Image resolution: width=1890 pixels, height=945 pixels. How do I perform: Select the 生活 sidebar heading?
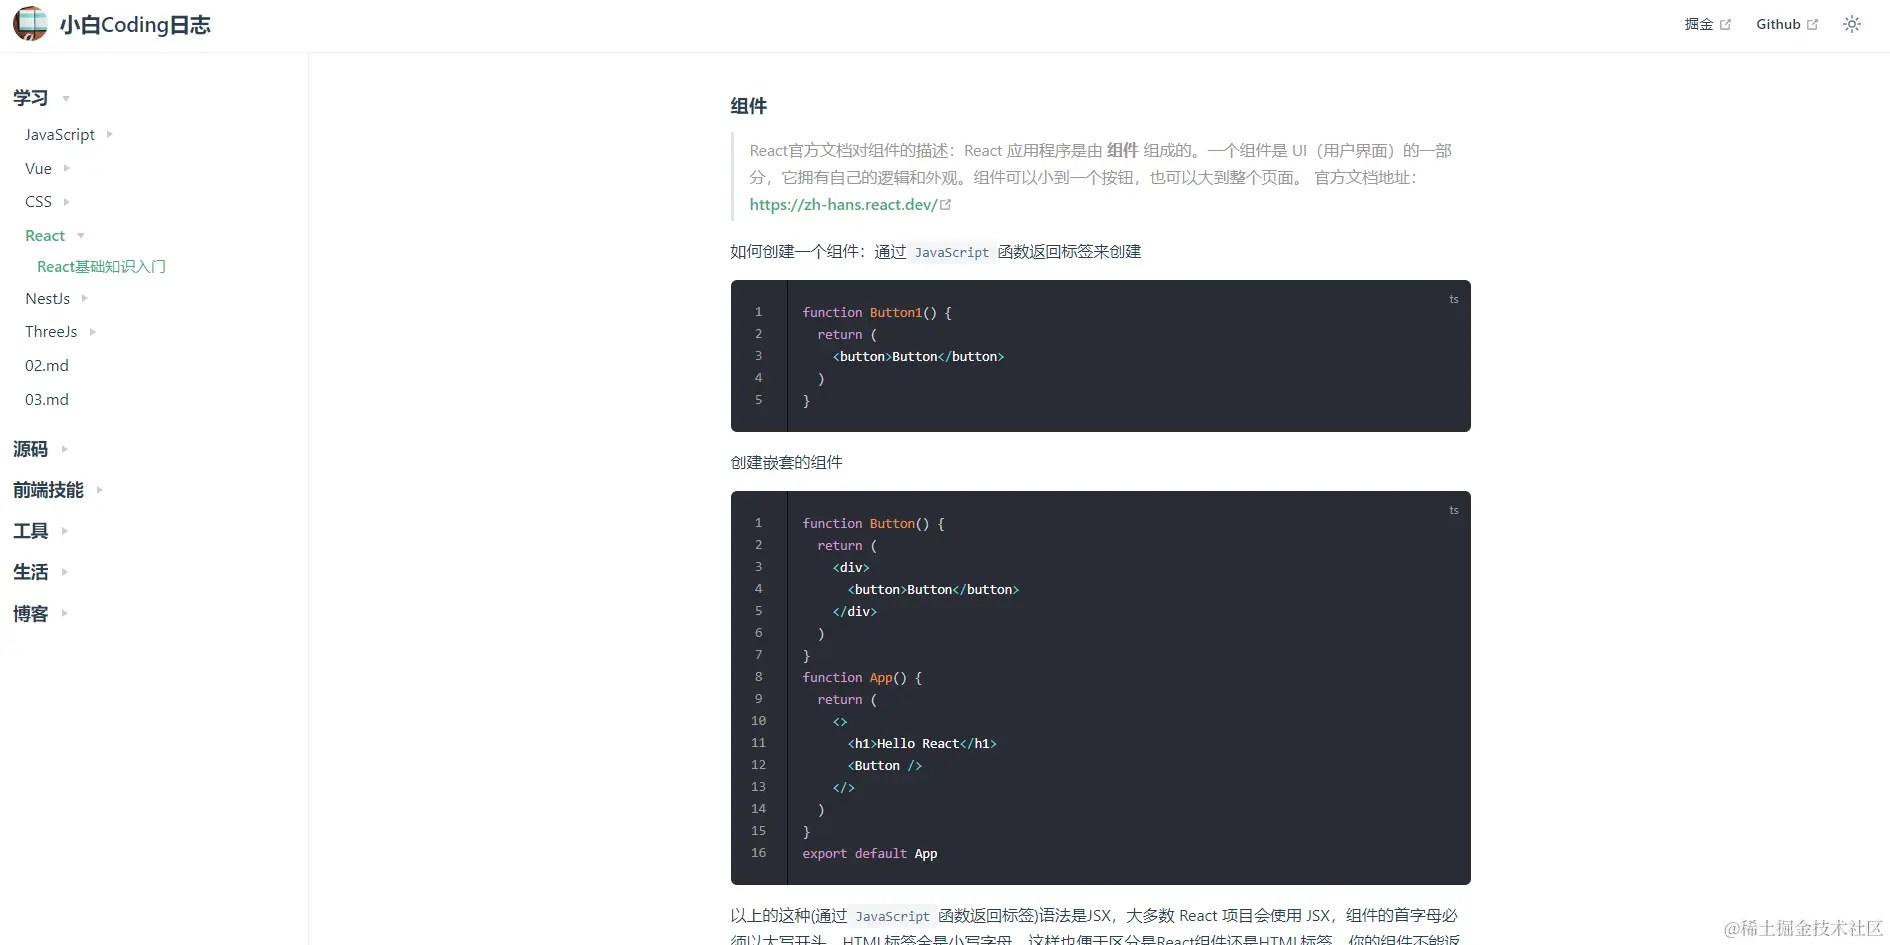pos(31,572)
